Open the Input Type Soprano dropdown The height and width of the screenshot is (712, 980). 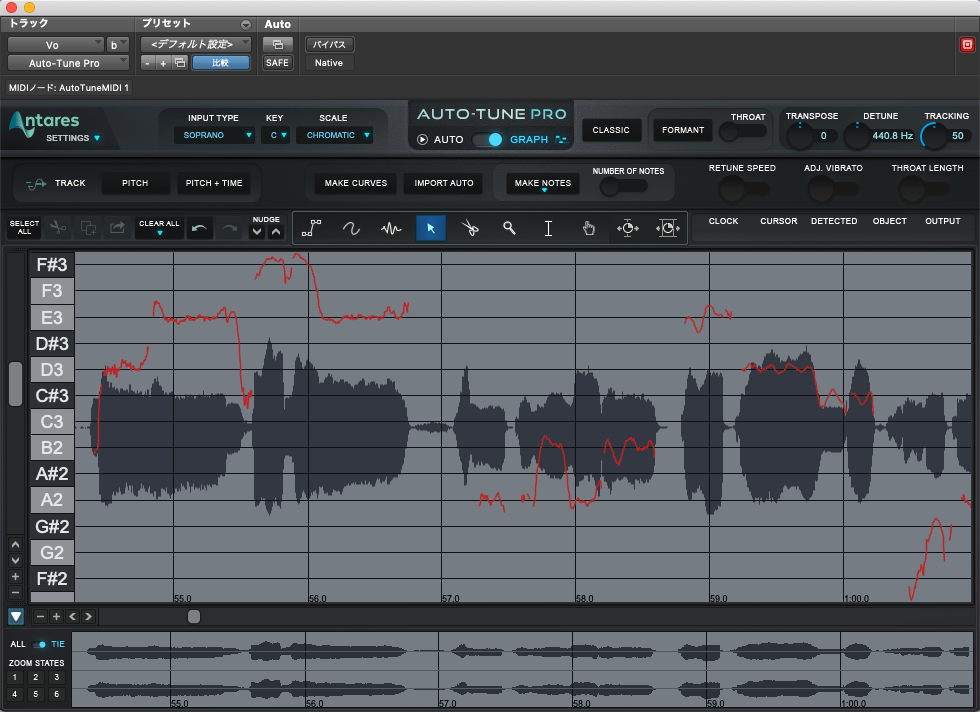coord(215,135)
